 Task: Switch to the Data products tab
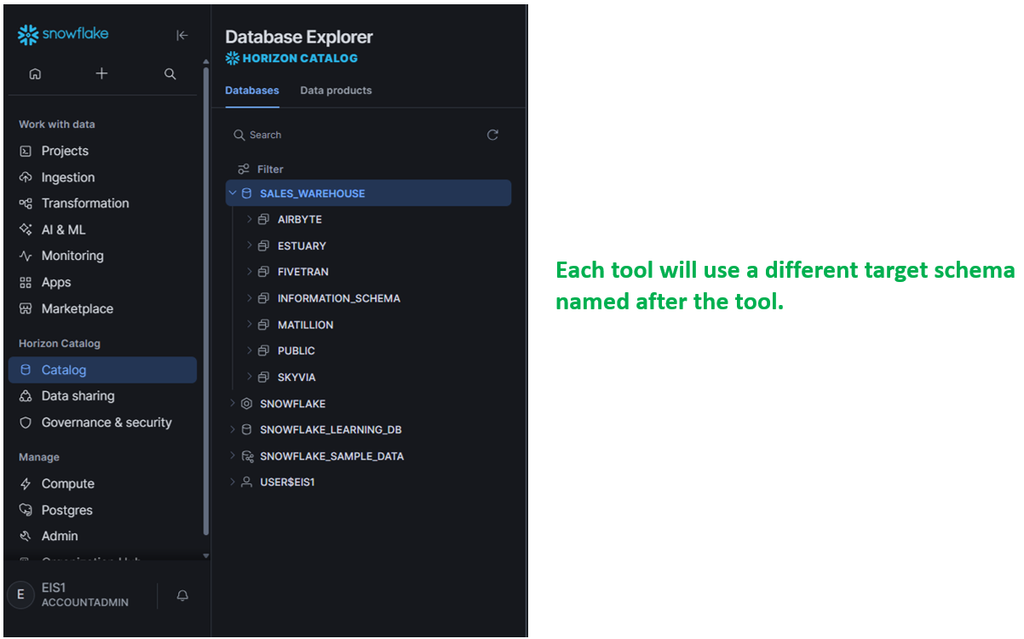[x=336, y=91]
